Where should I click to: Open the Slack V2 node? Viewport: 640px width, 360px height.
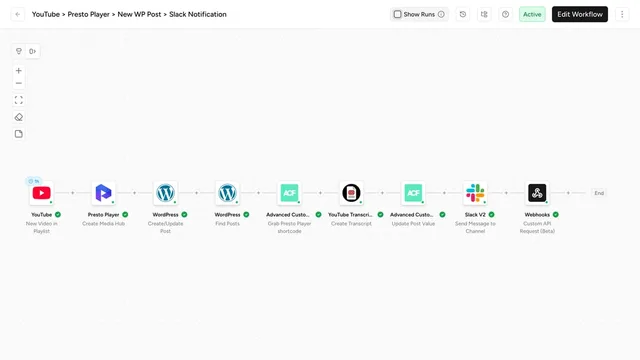pyautogui.click(x=475, y=193)
